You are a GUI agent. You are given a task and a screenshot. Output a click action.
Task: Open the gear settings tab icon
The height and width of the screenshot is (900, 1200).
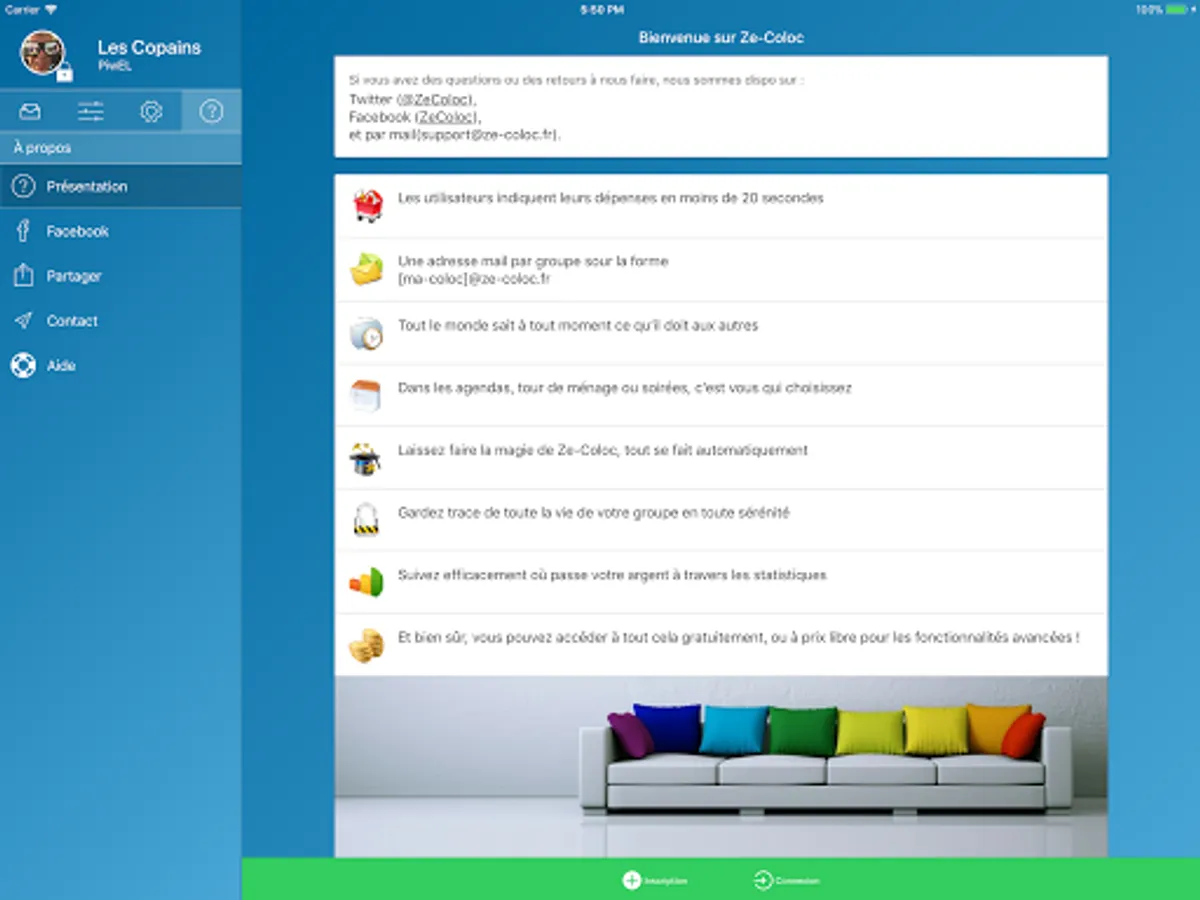pyautogui.click(x=151, y=111)
